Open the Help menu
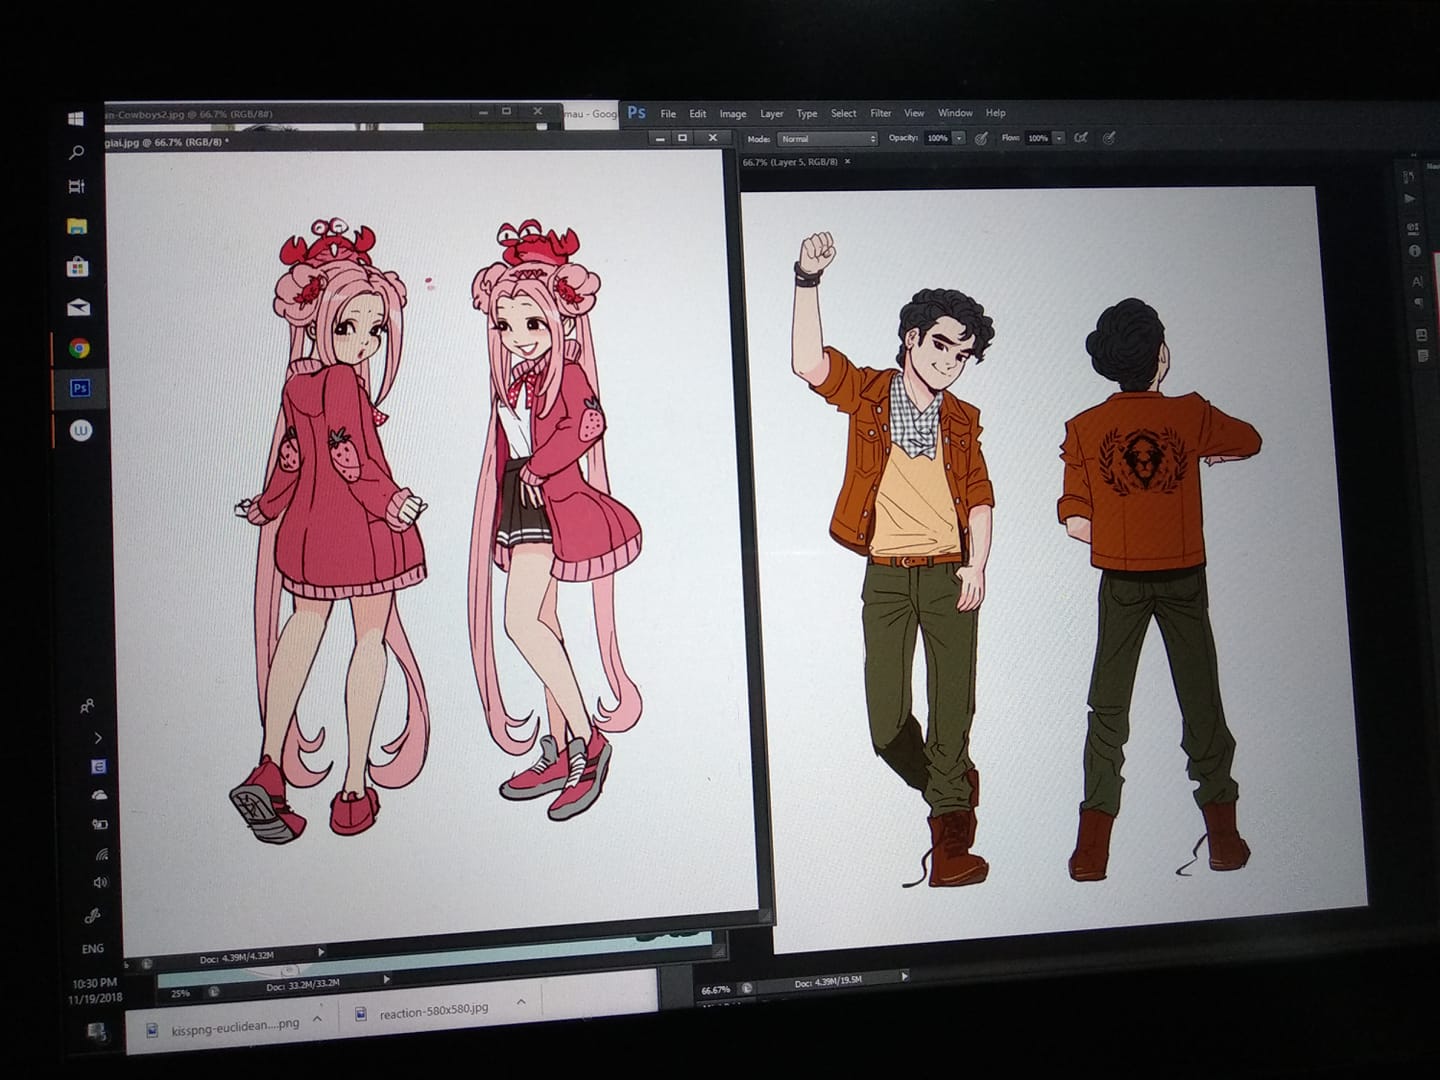Screen dimensions: 1440x1080 (x=996, y=113)
